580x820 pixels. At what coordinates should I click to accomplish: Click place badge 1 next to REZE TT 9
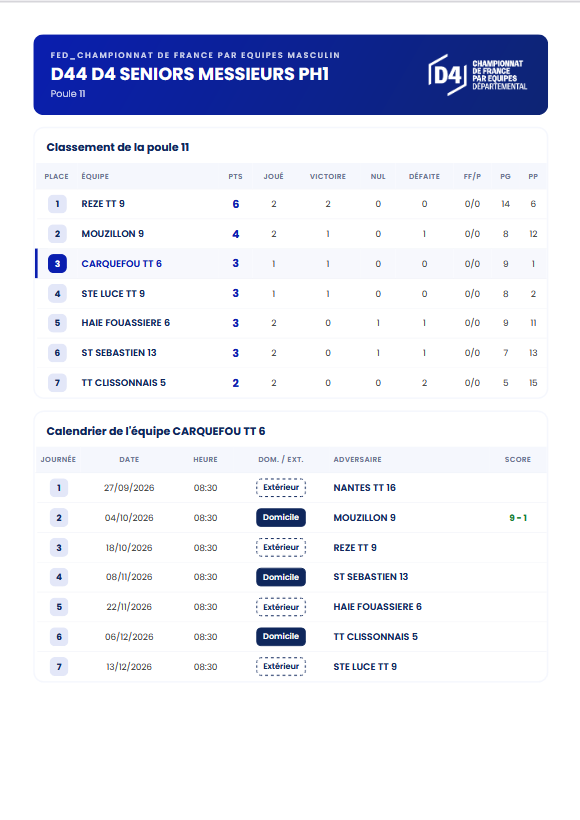pos(58,204)
